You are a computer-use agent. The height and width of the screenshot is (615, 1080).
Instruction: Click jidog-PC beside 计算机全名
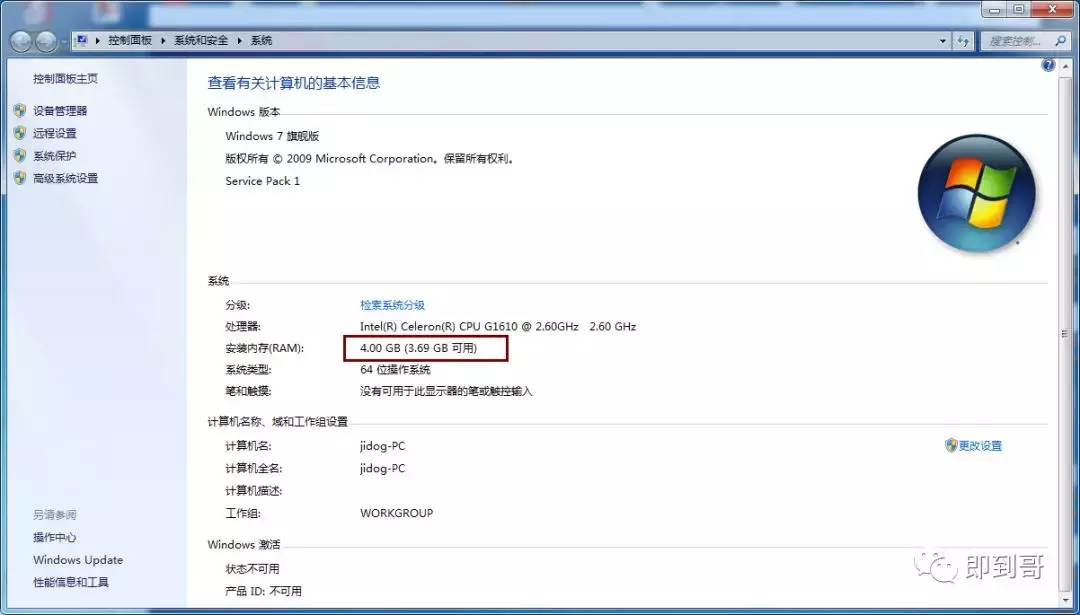point(382,468)
